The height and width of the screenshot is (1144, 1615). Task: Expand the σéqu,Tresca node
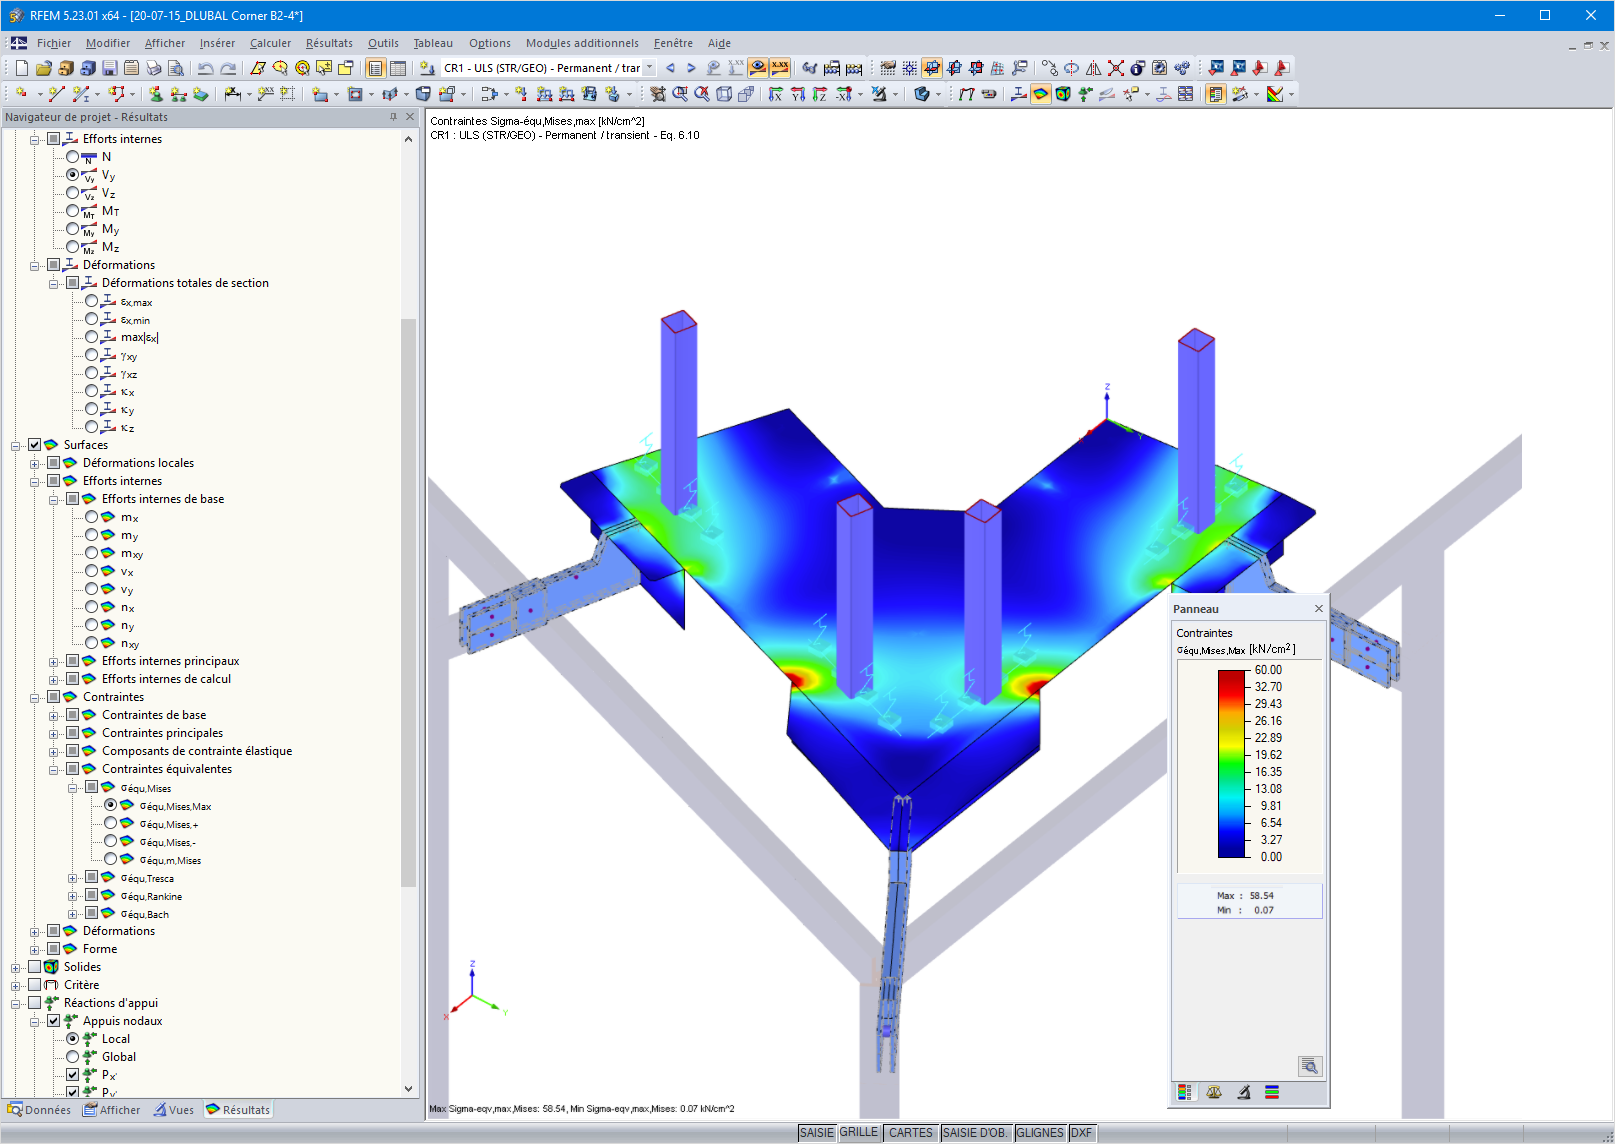coord(73,879)
